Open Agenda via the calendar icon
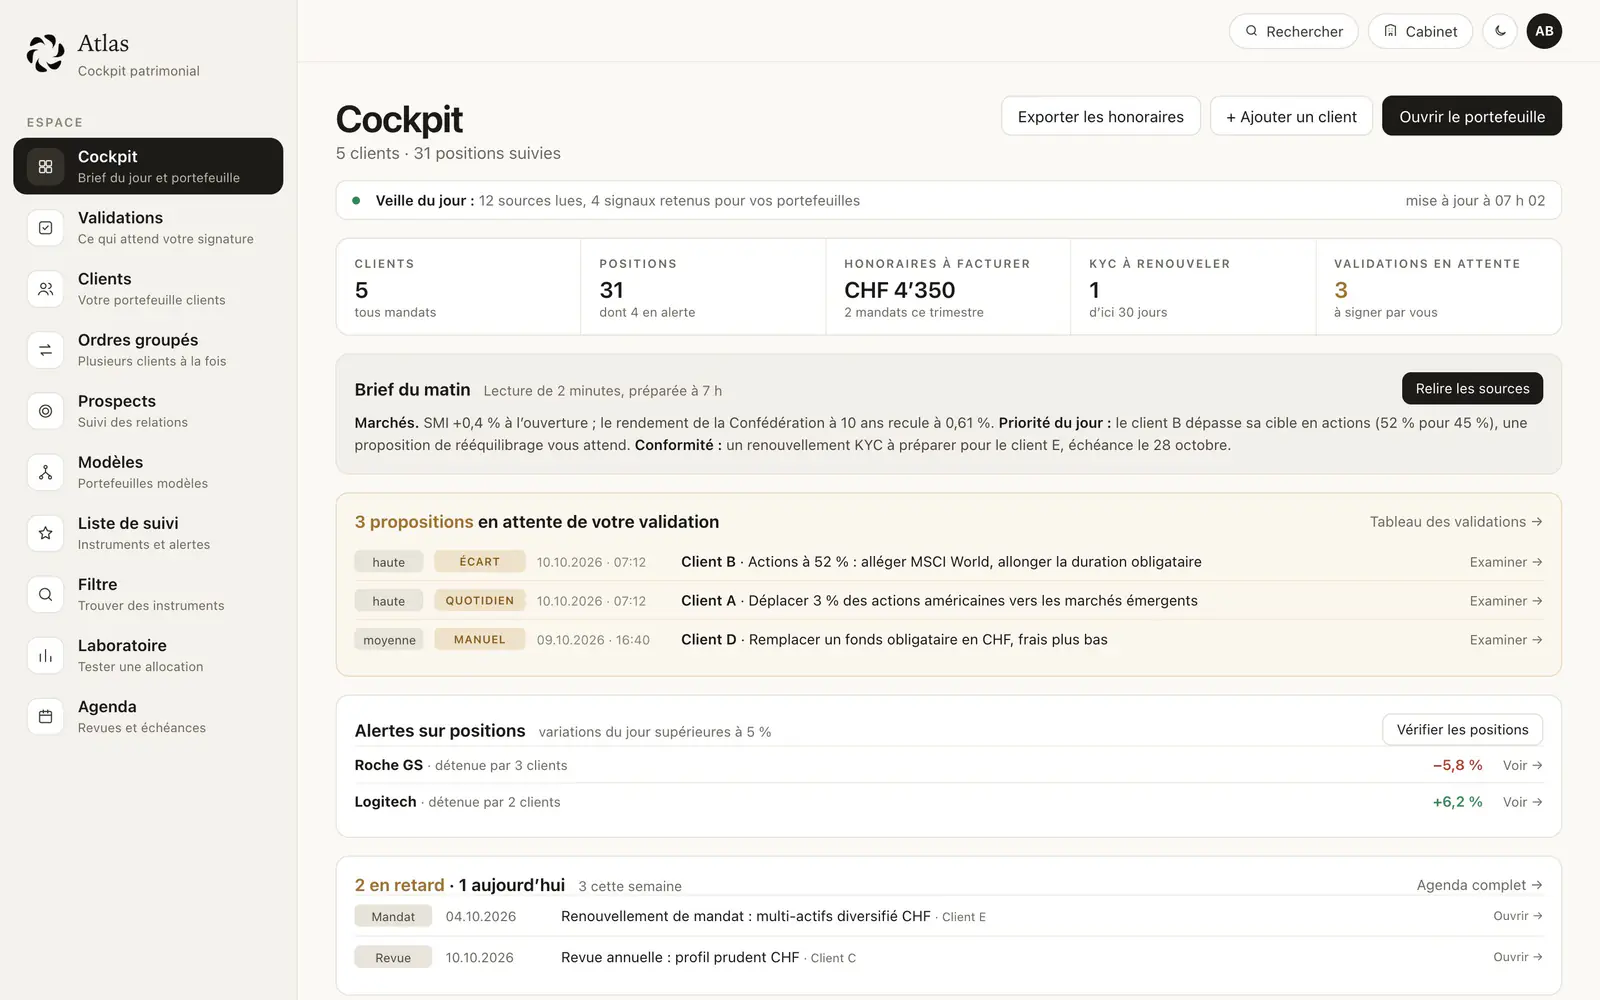 click(x=45, y=717)
